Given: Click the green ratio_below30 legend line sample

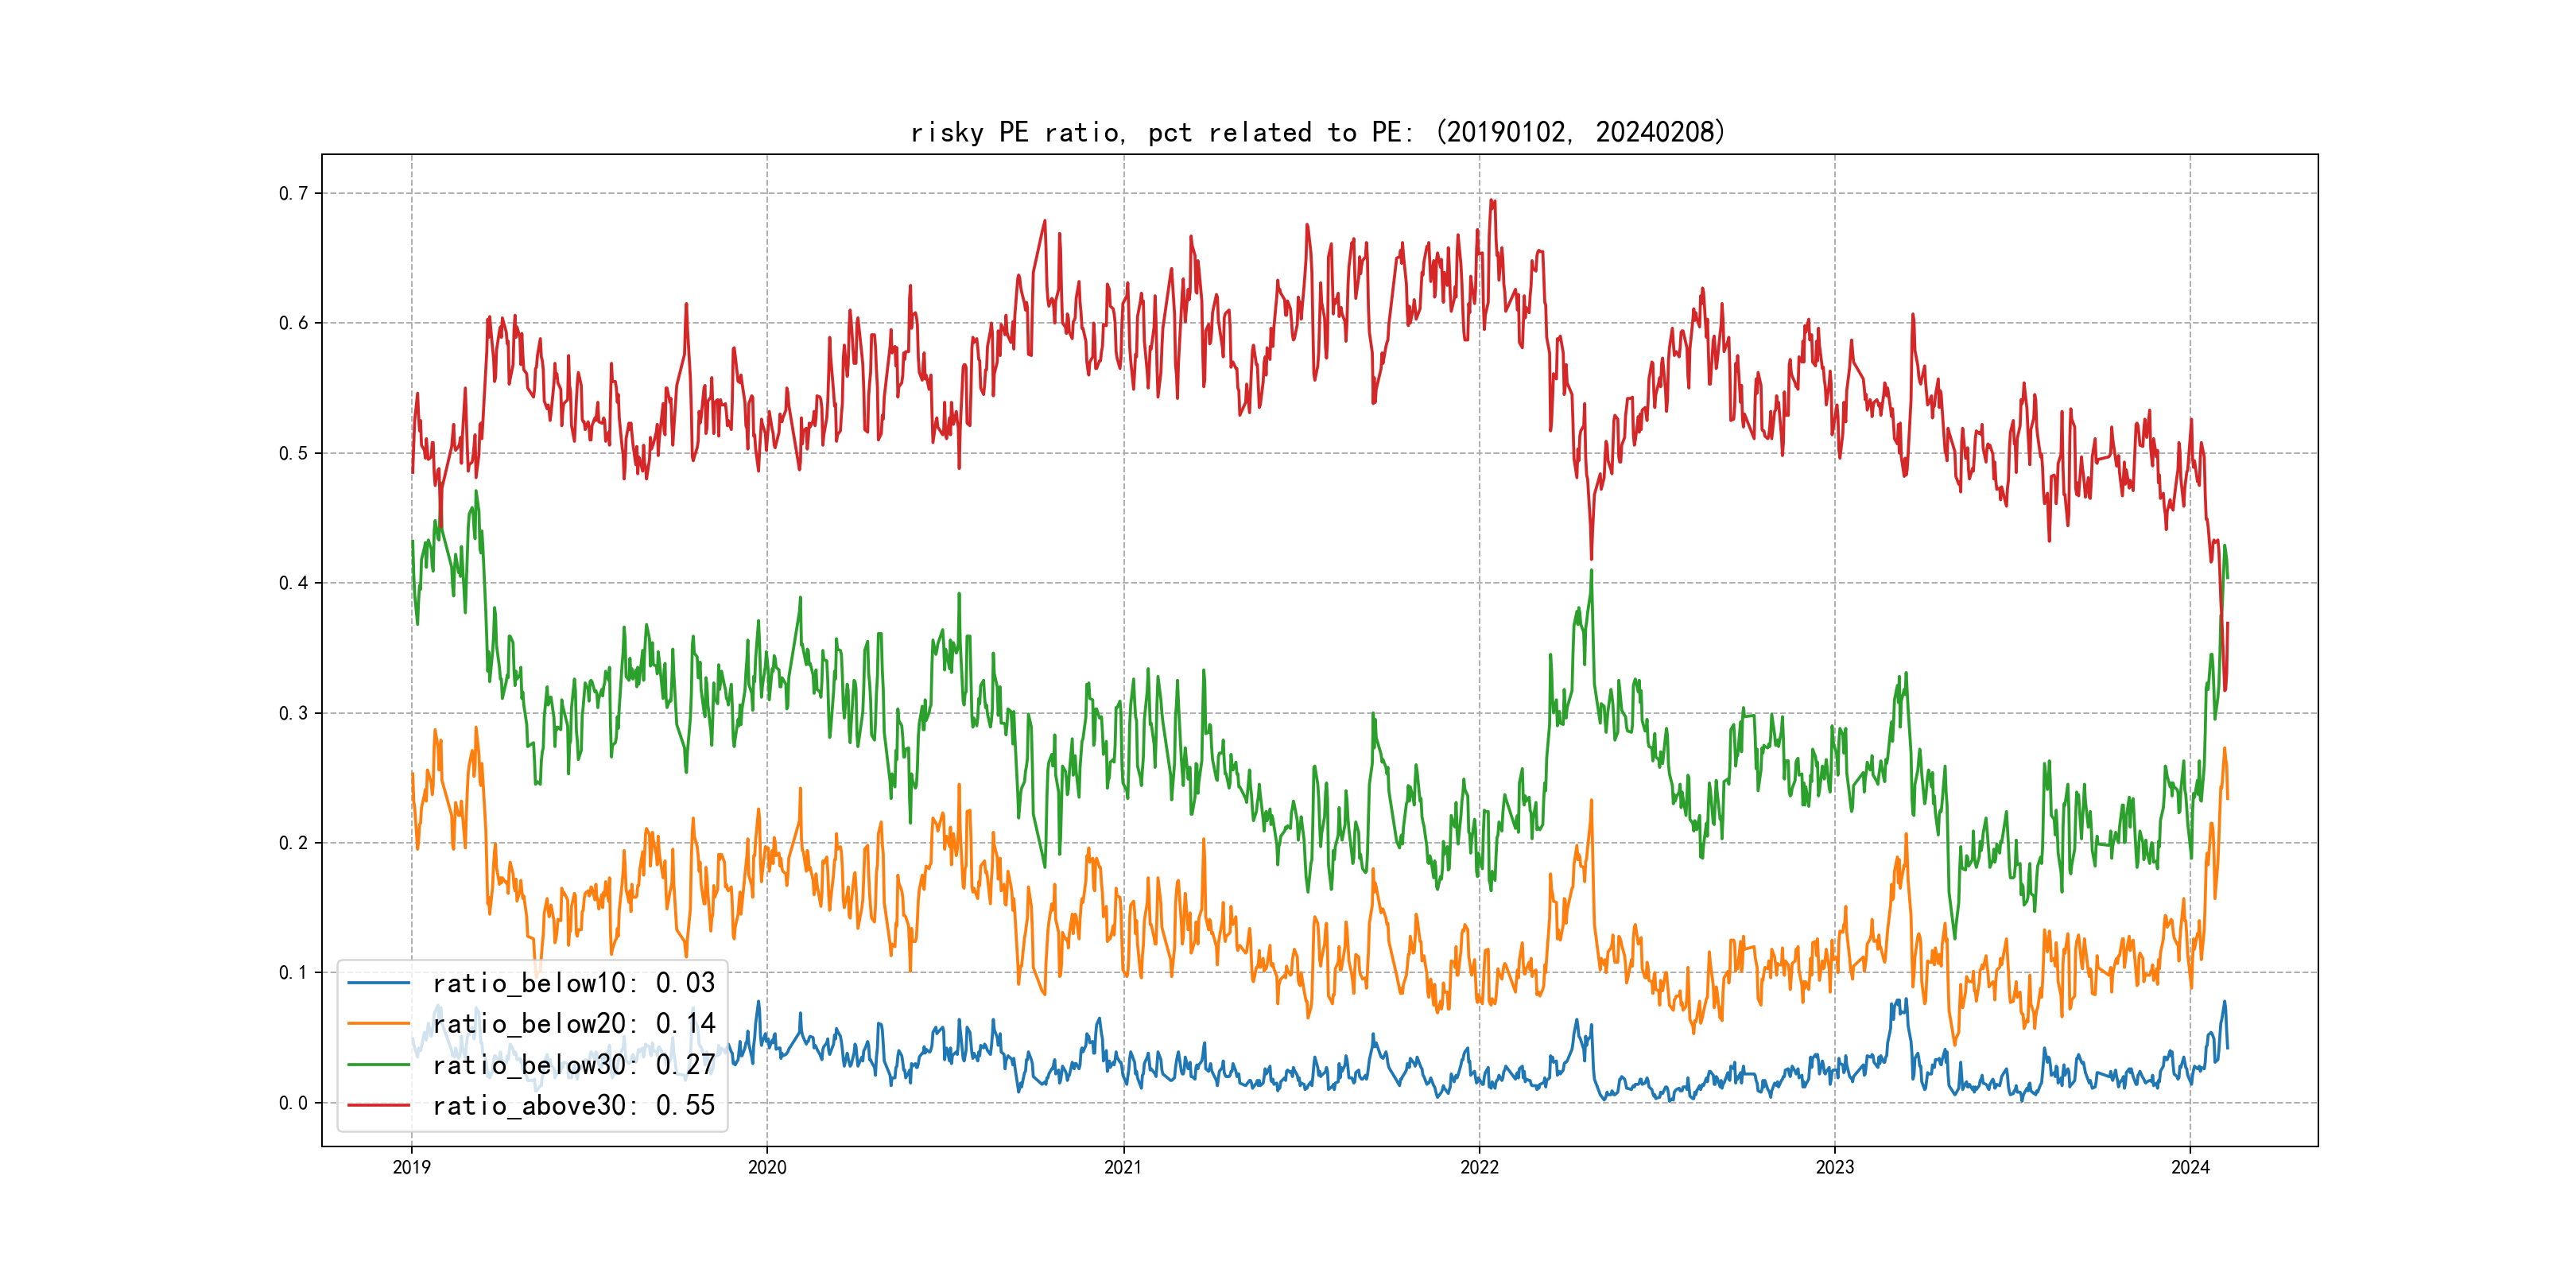Looking at the screenshot, I should pos(378,1065).
